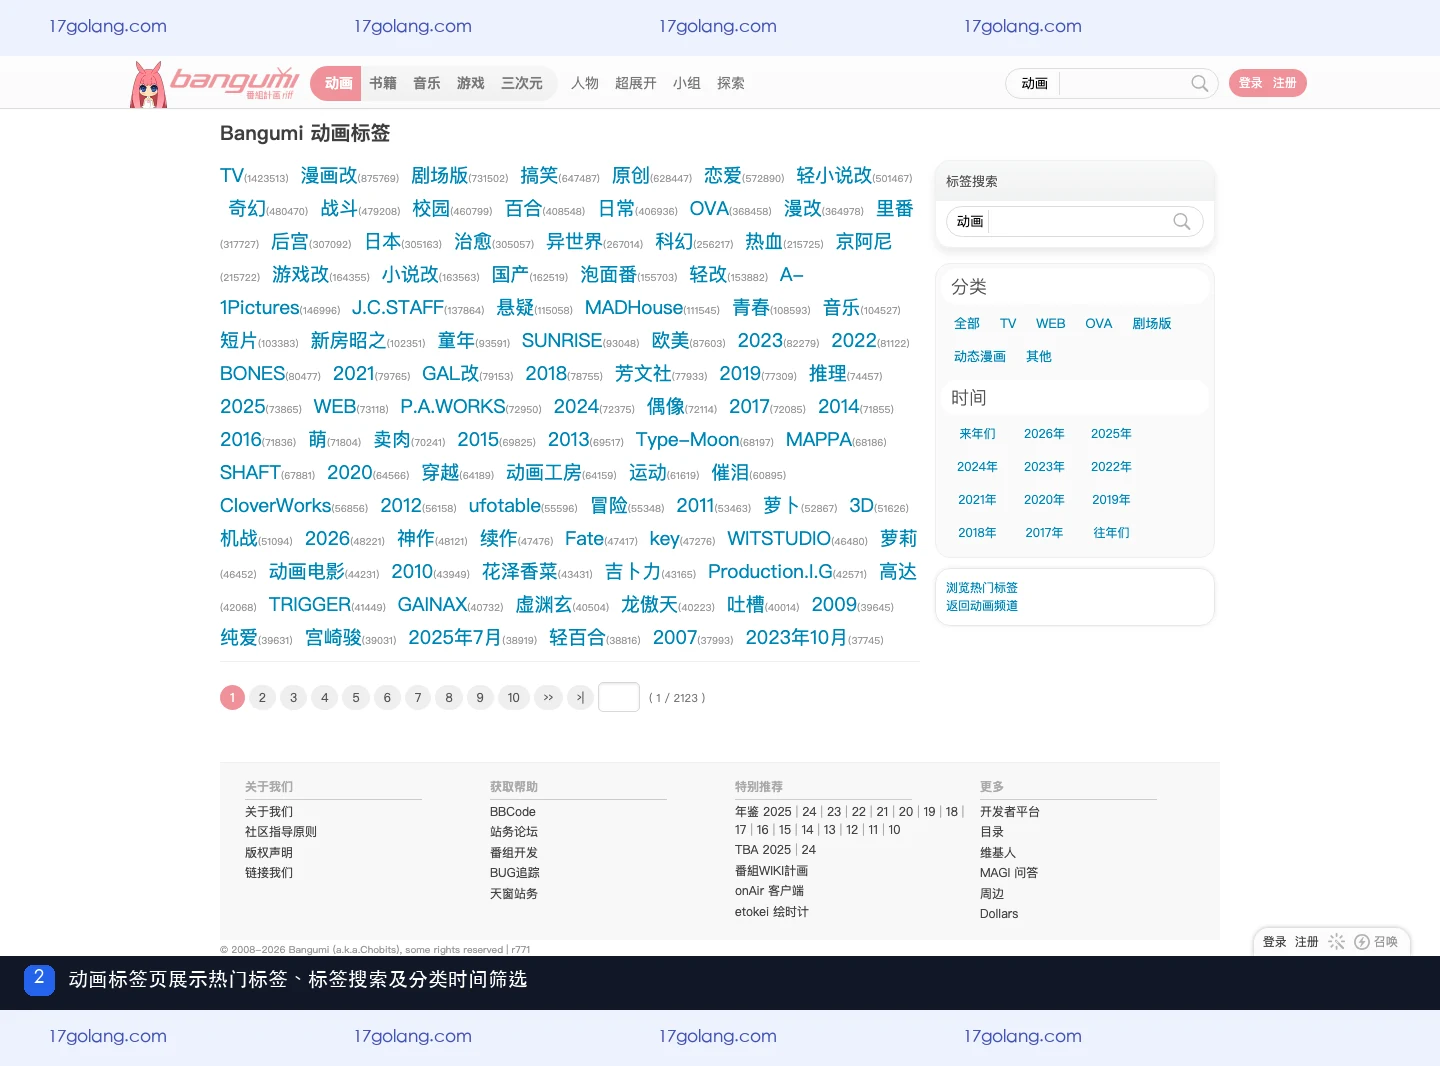Click the 召唤 lightning icon
The width and height of the screenshot is (1440, 1066).
1362,942
